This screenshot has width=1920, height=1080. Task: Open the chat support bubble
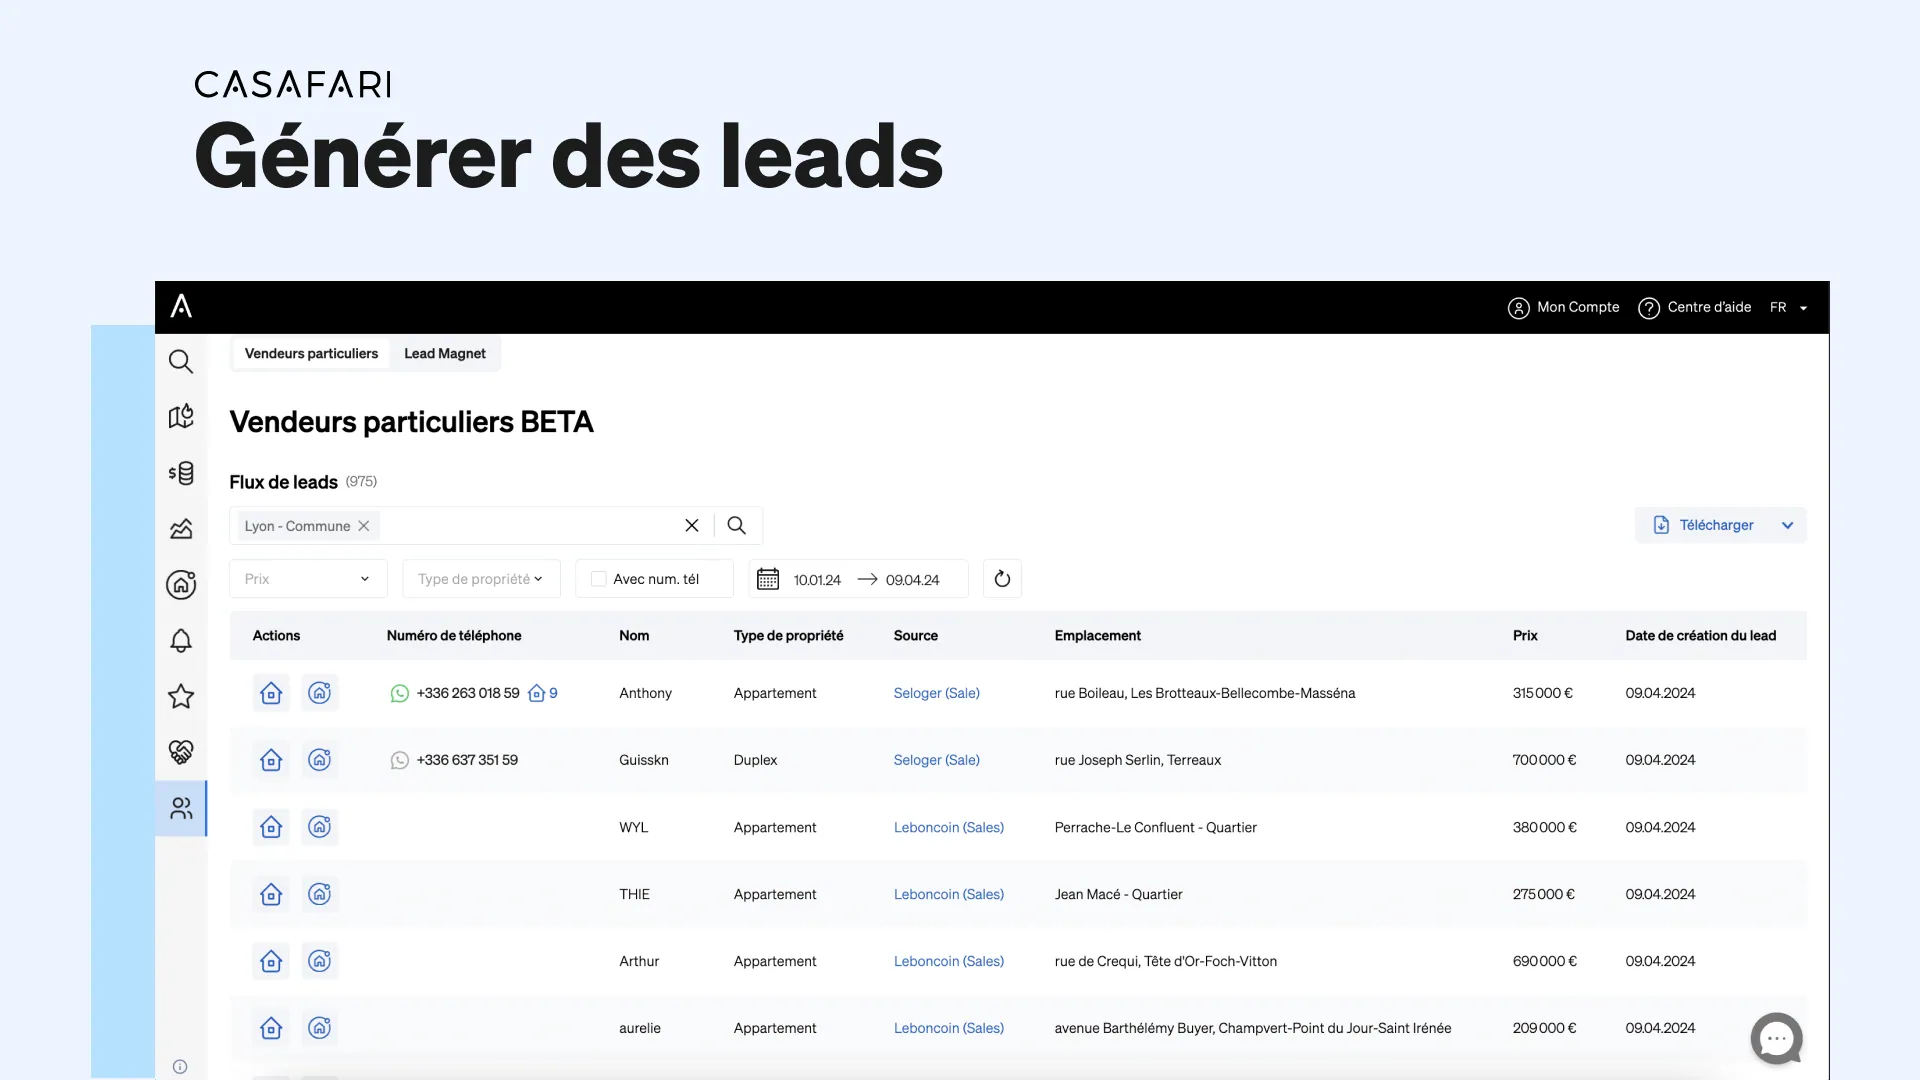click(1777, 1039)
